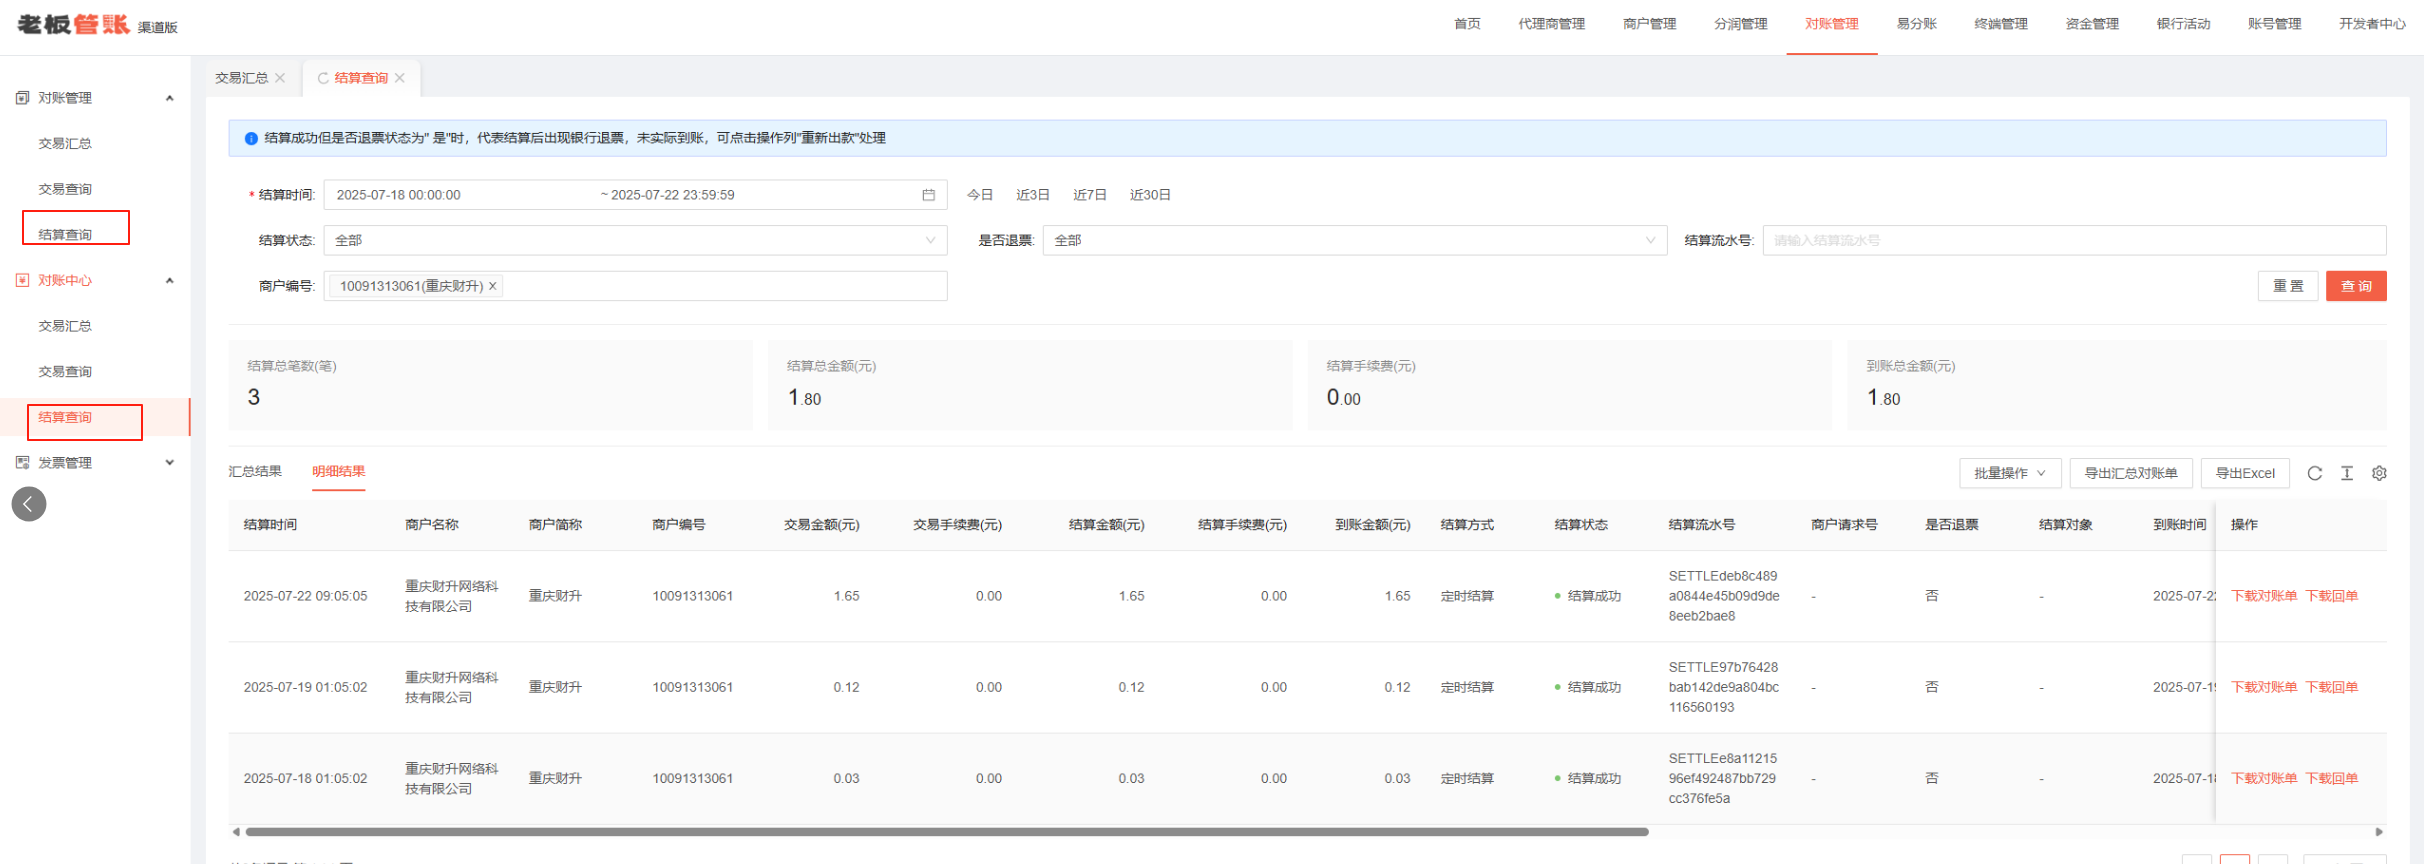Select the 近30日 quick date range
The image size is (2424, 864).
(x=1150, y=195)
